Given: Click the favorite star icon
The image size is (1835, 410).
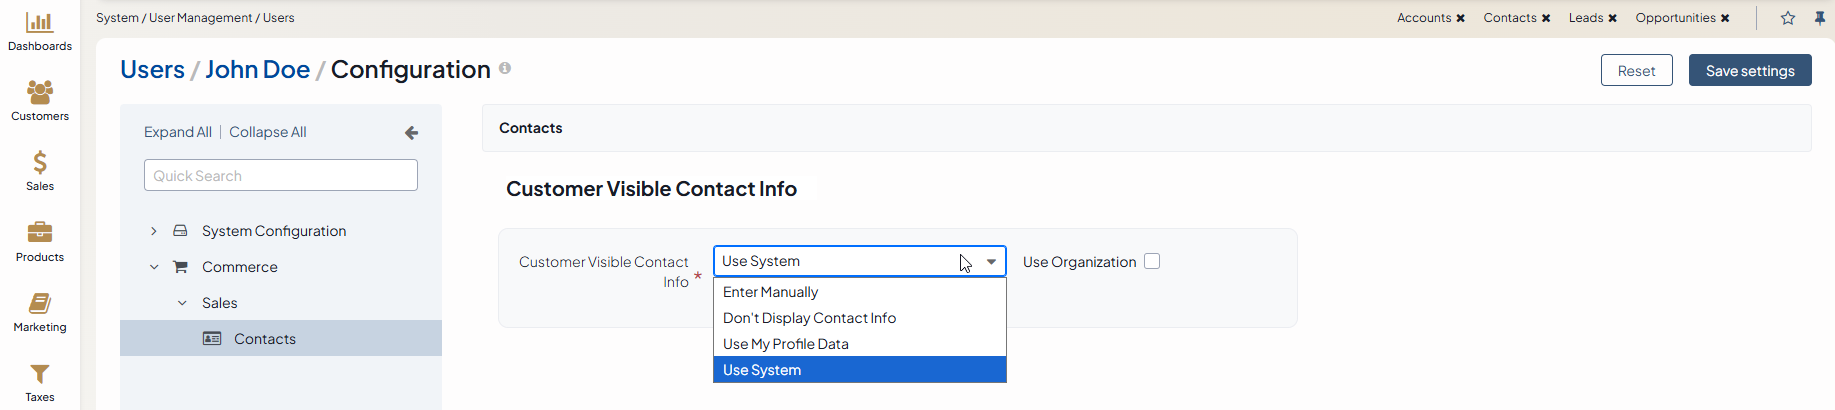Looking at the screenshot, I should tap(1788, 18).
